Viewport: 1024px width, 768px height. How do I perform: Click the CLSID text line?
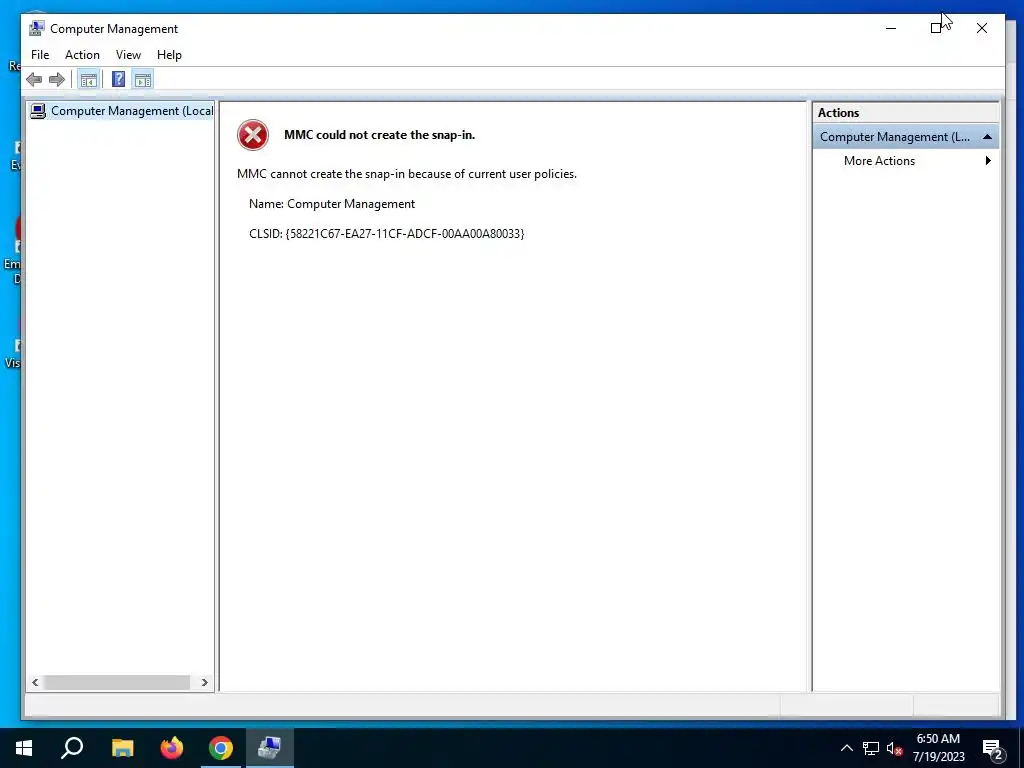coord(387,234)
